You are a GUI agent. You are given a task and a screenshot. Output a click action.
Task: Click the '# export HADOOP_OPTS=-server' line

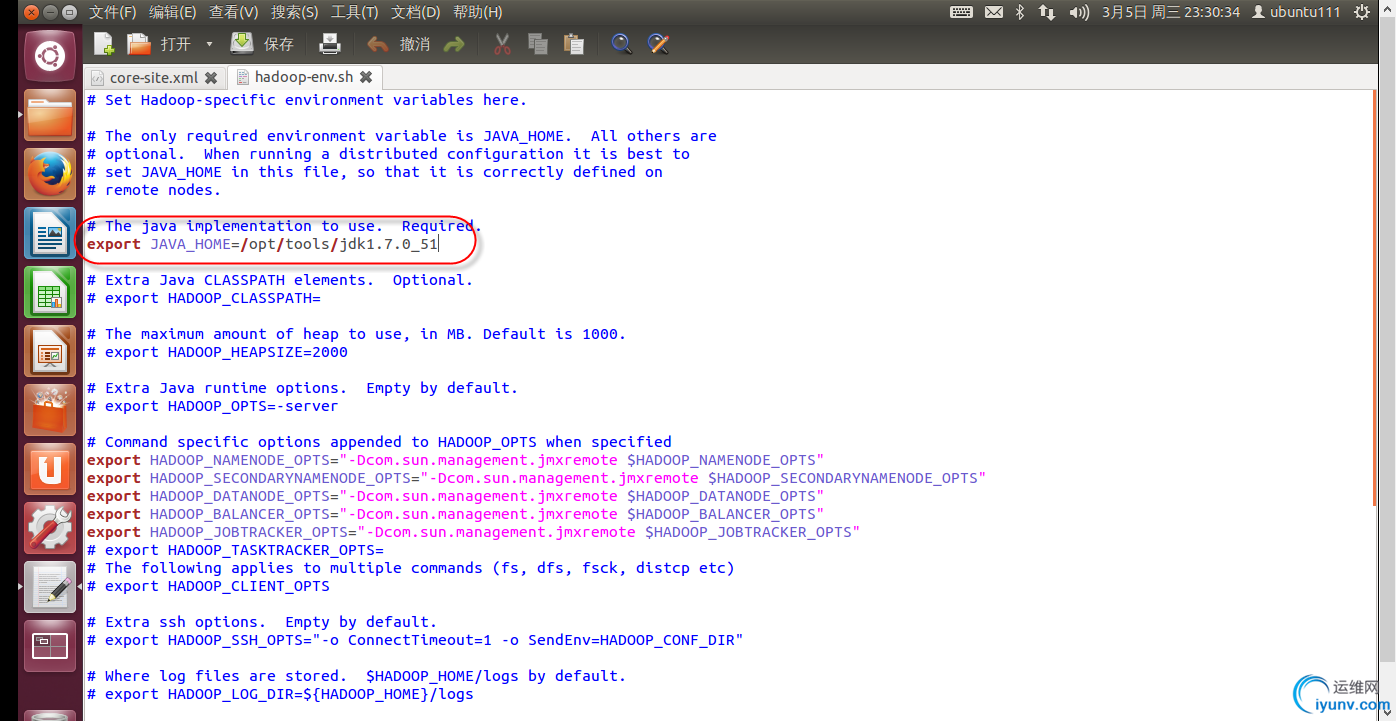tap(213, 406)
